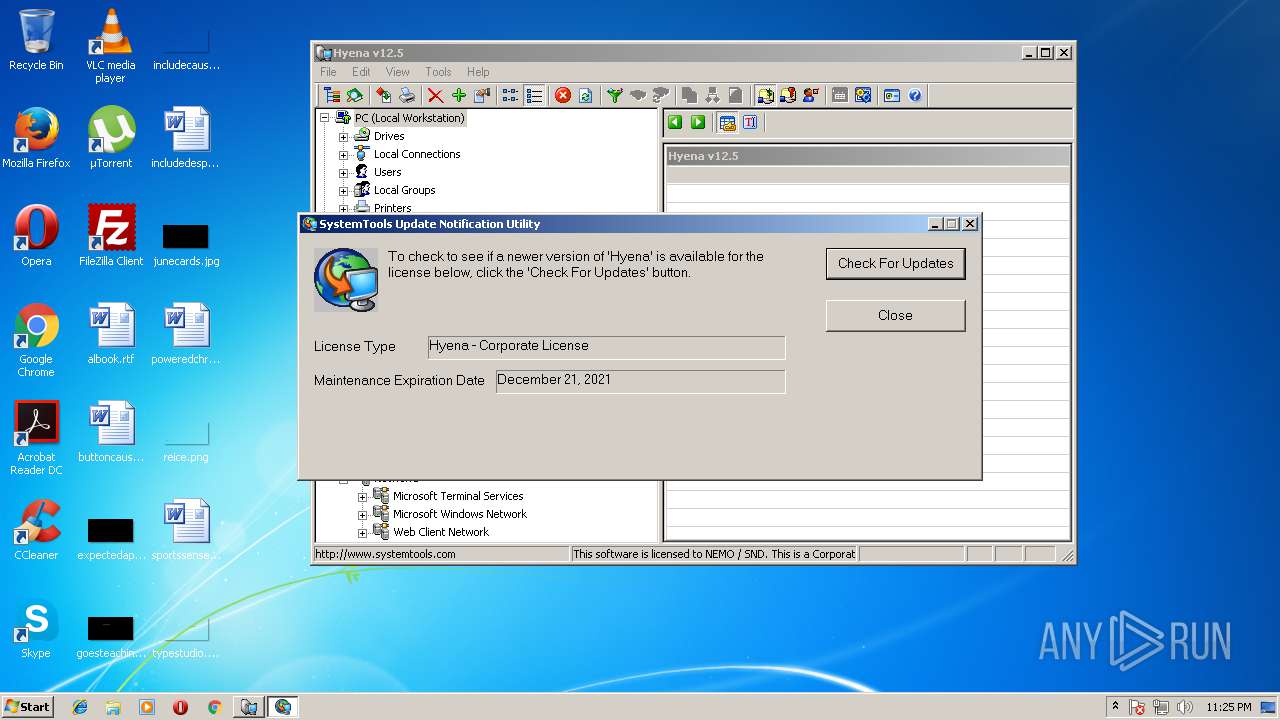The width and height of the screenshot is (1280, 720).
Task: Open the View menu in Hyena
Action: pos(398,72)
